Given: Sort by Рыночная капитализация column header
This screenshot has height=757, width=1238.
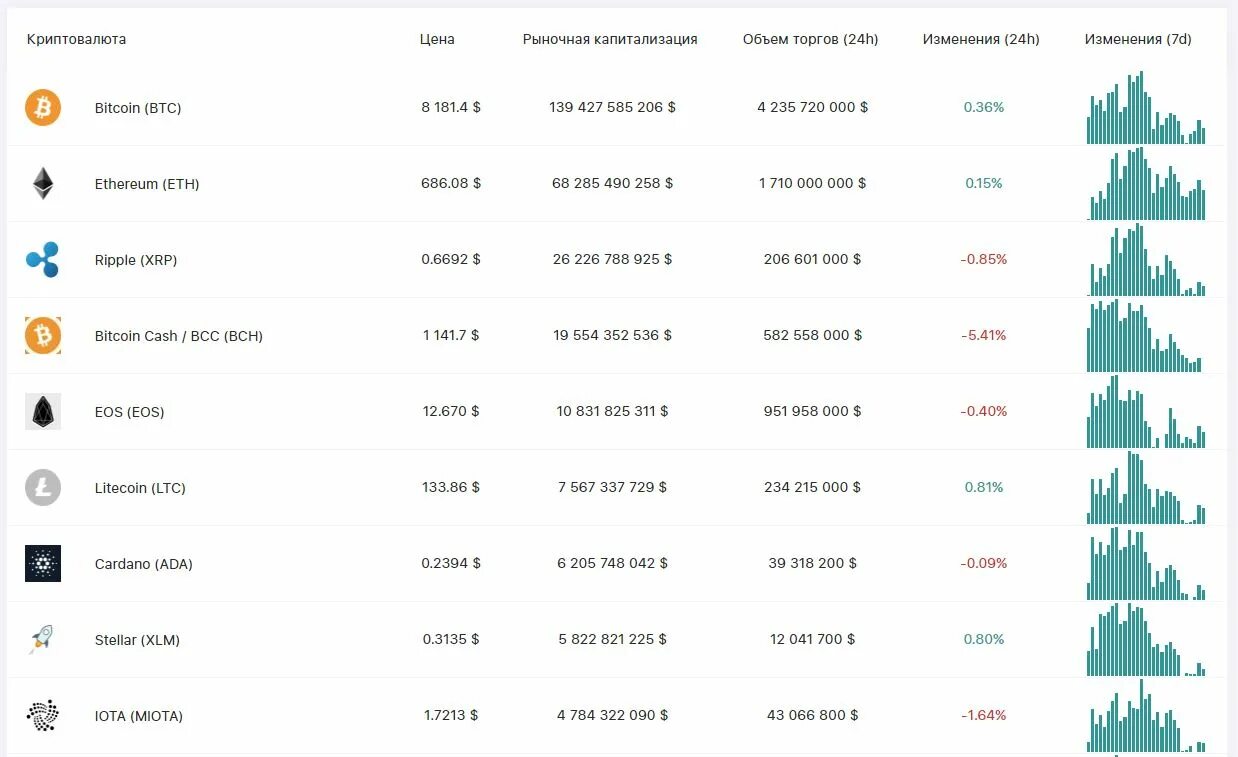Looking at the screenshot, I should coord(610,40).
